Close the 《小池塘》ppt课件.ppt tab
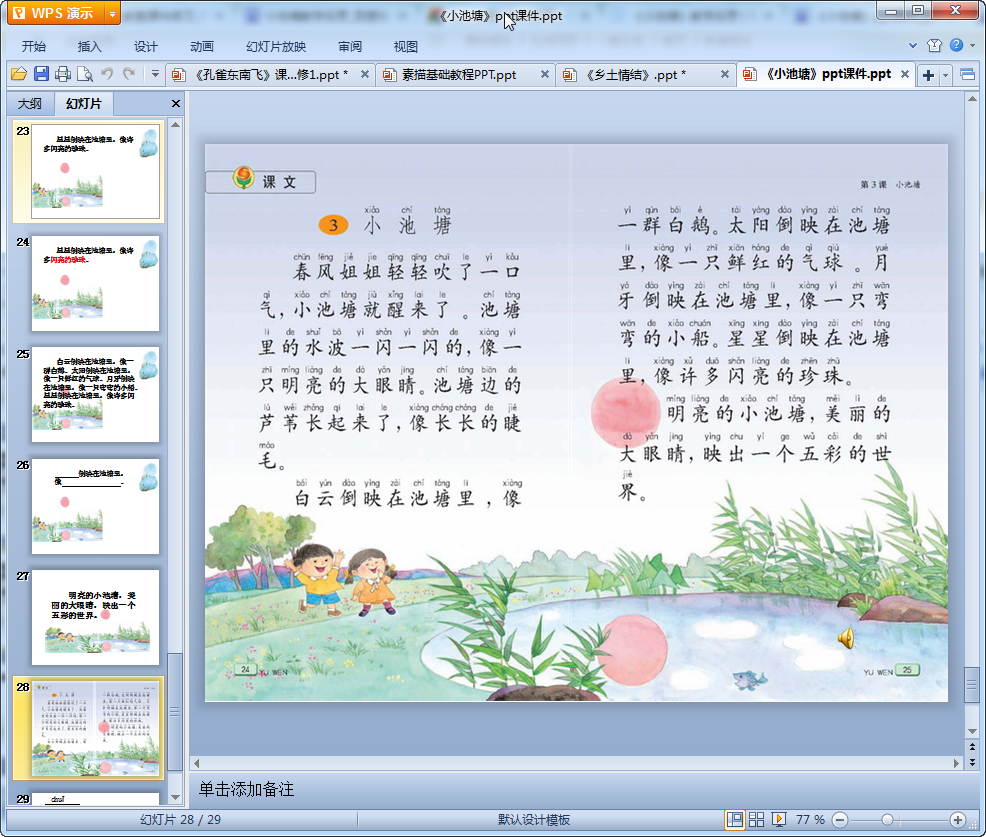This screenshot has height=837, width=986. [905, 74]
